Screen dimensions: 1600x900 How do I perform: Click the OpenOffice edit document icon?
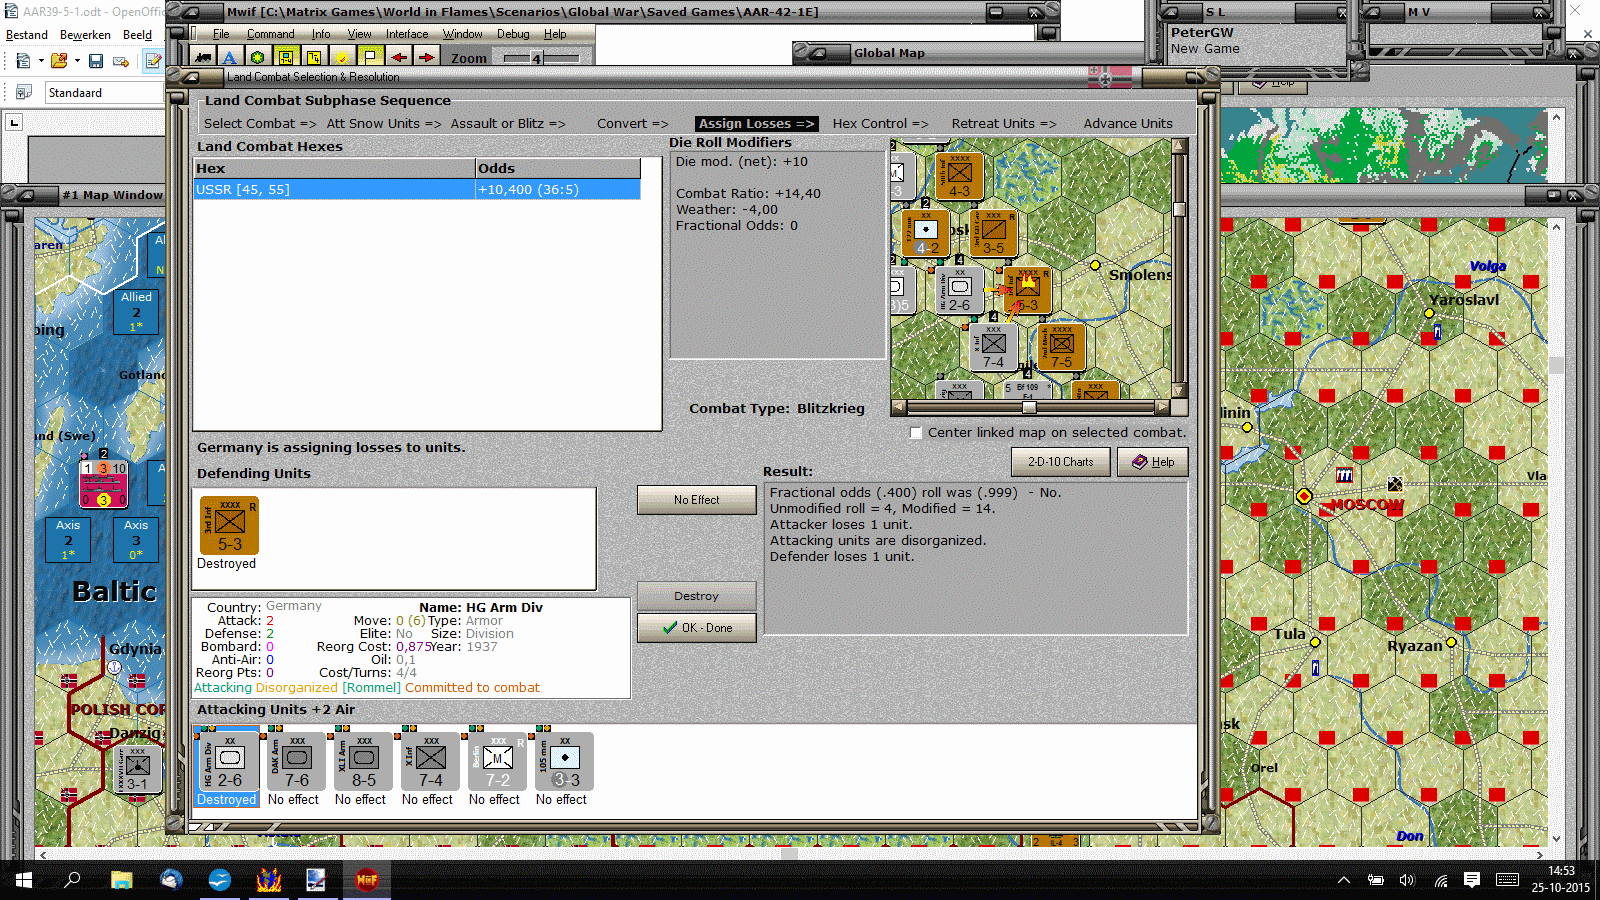pos(153,61)
